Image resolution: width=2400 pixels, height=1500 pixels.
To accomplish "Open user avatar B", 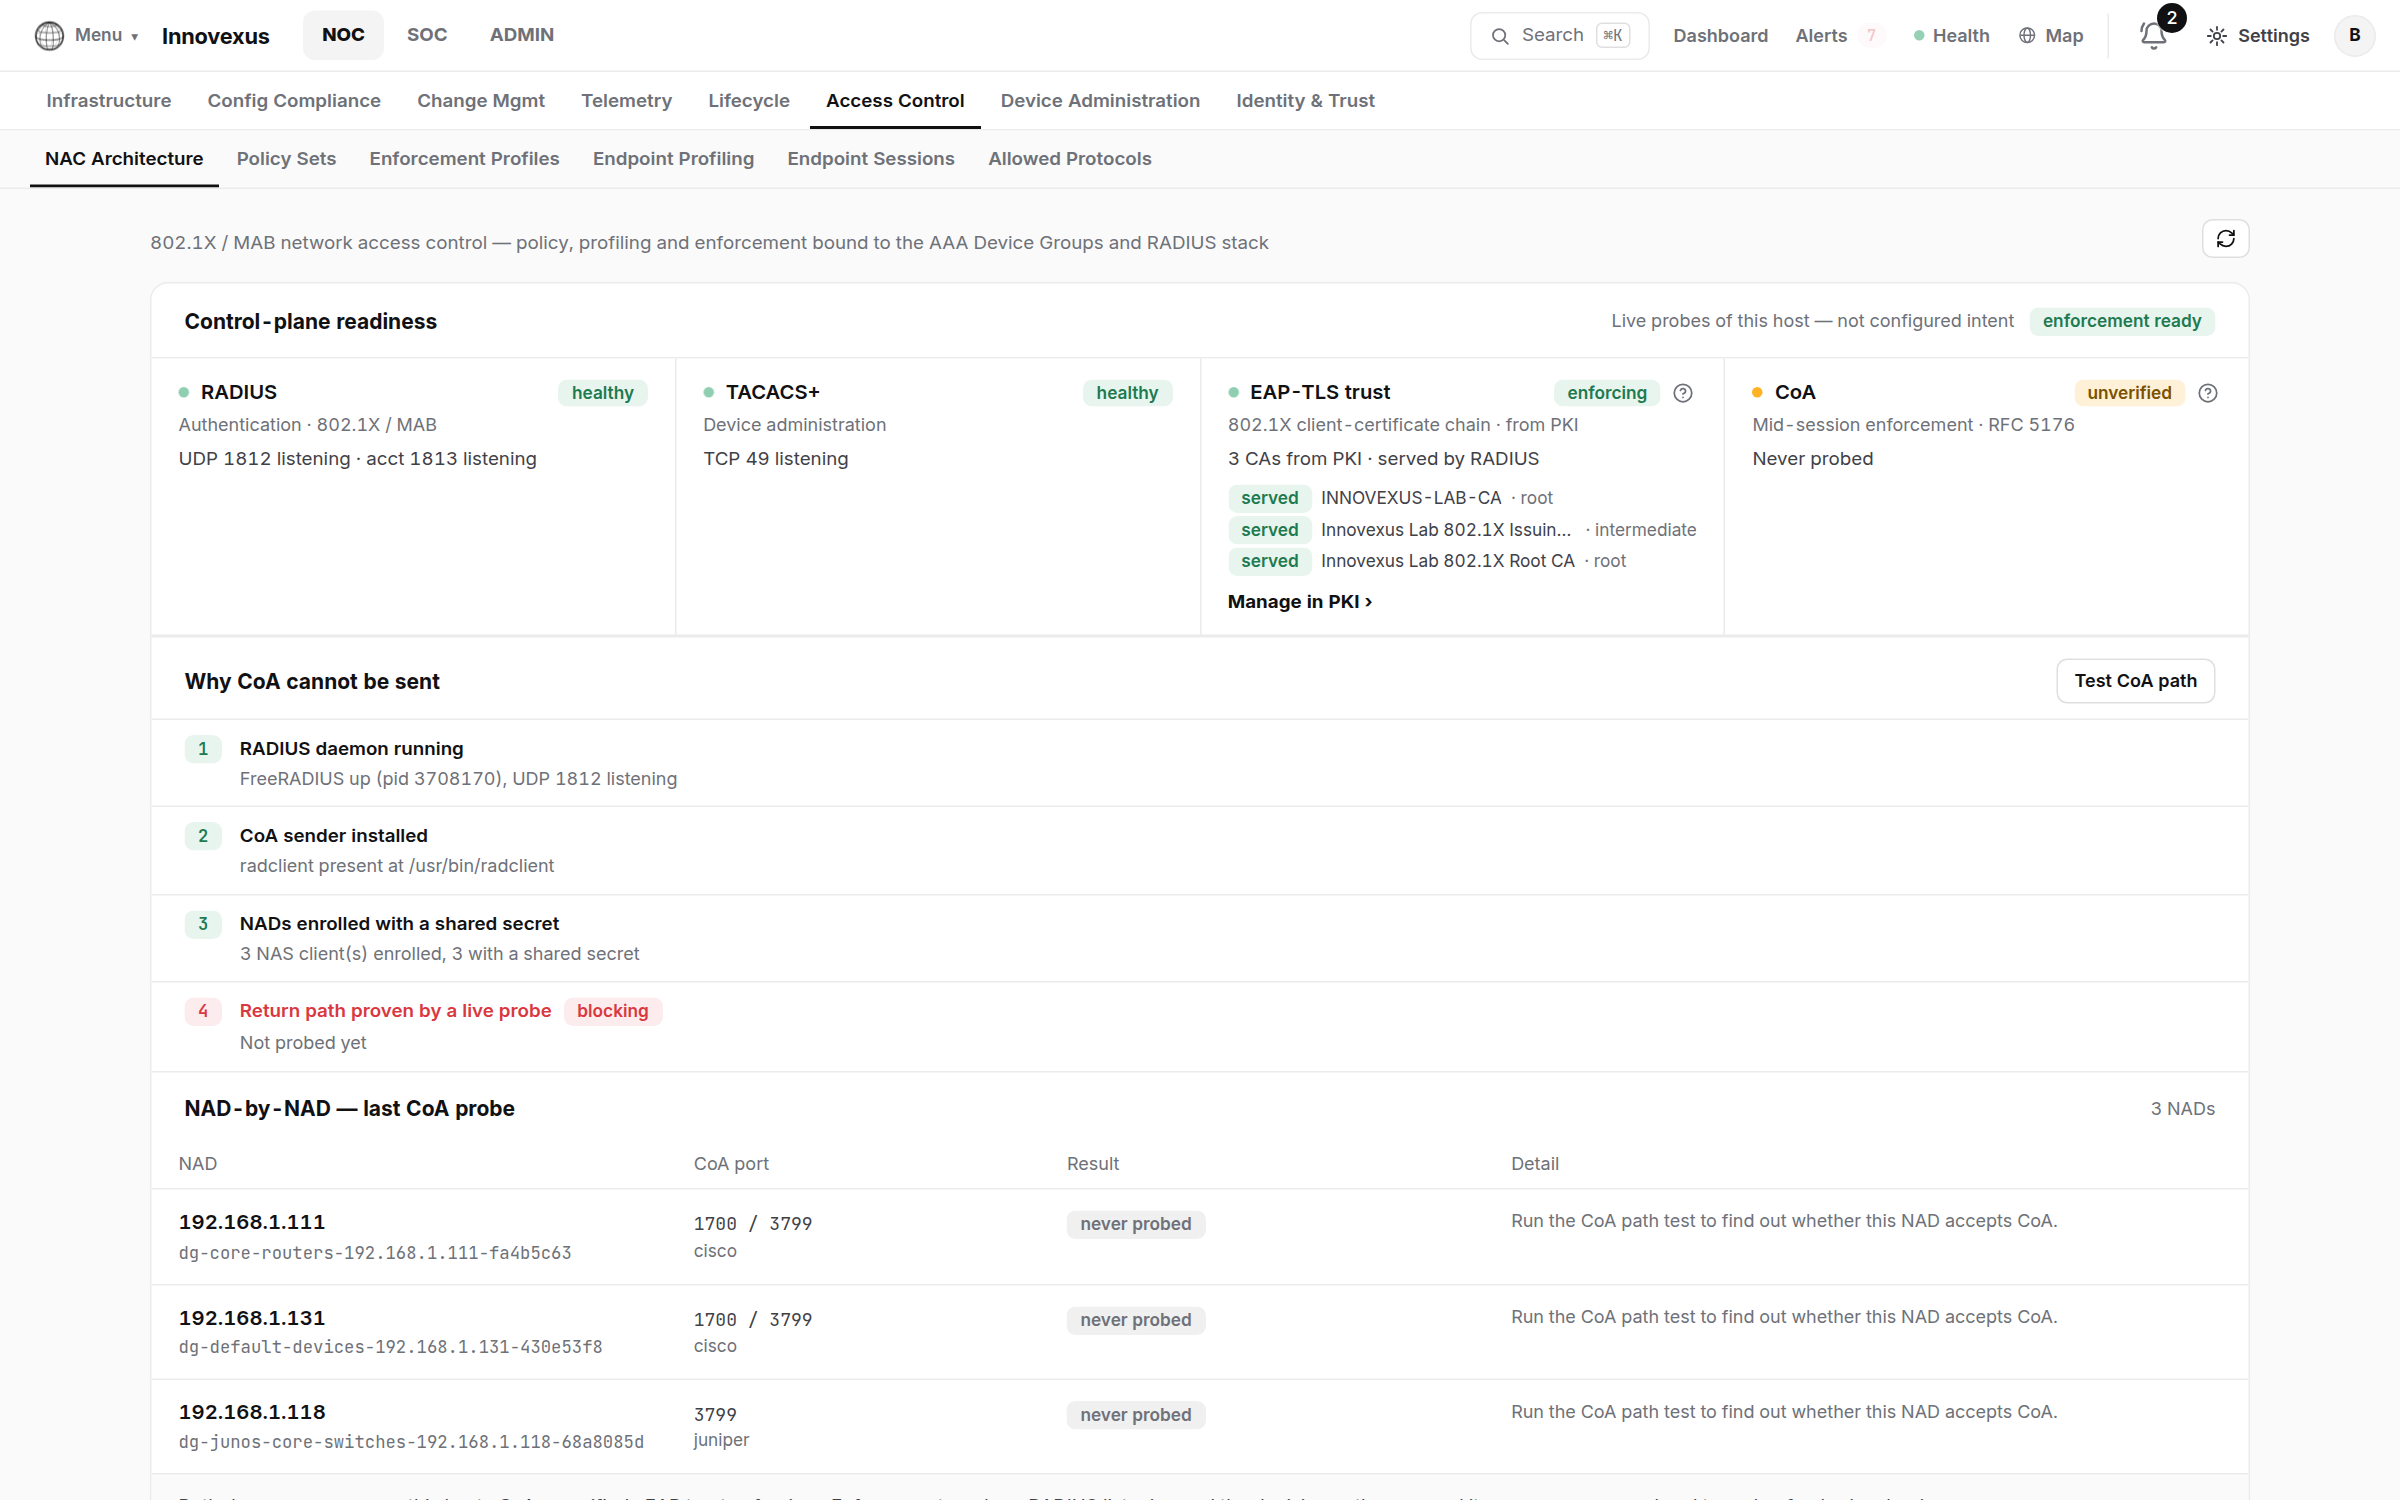I will coord(2354,36).
